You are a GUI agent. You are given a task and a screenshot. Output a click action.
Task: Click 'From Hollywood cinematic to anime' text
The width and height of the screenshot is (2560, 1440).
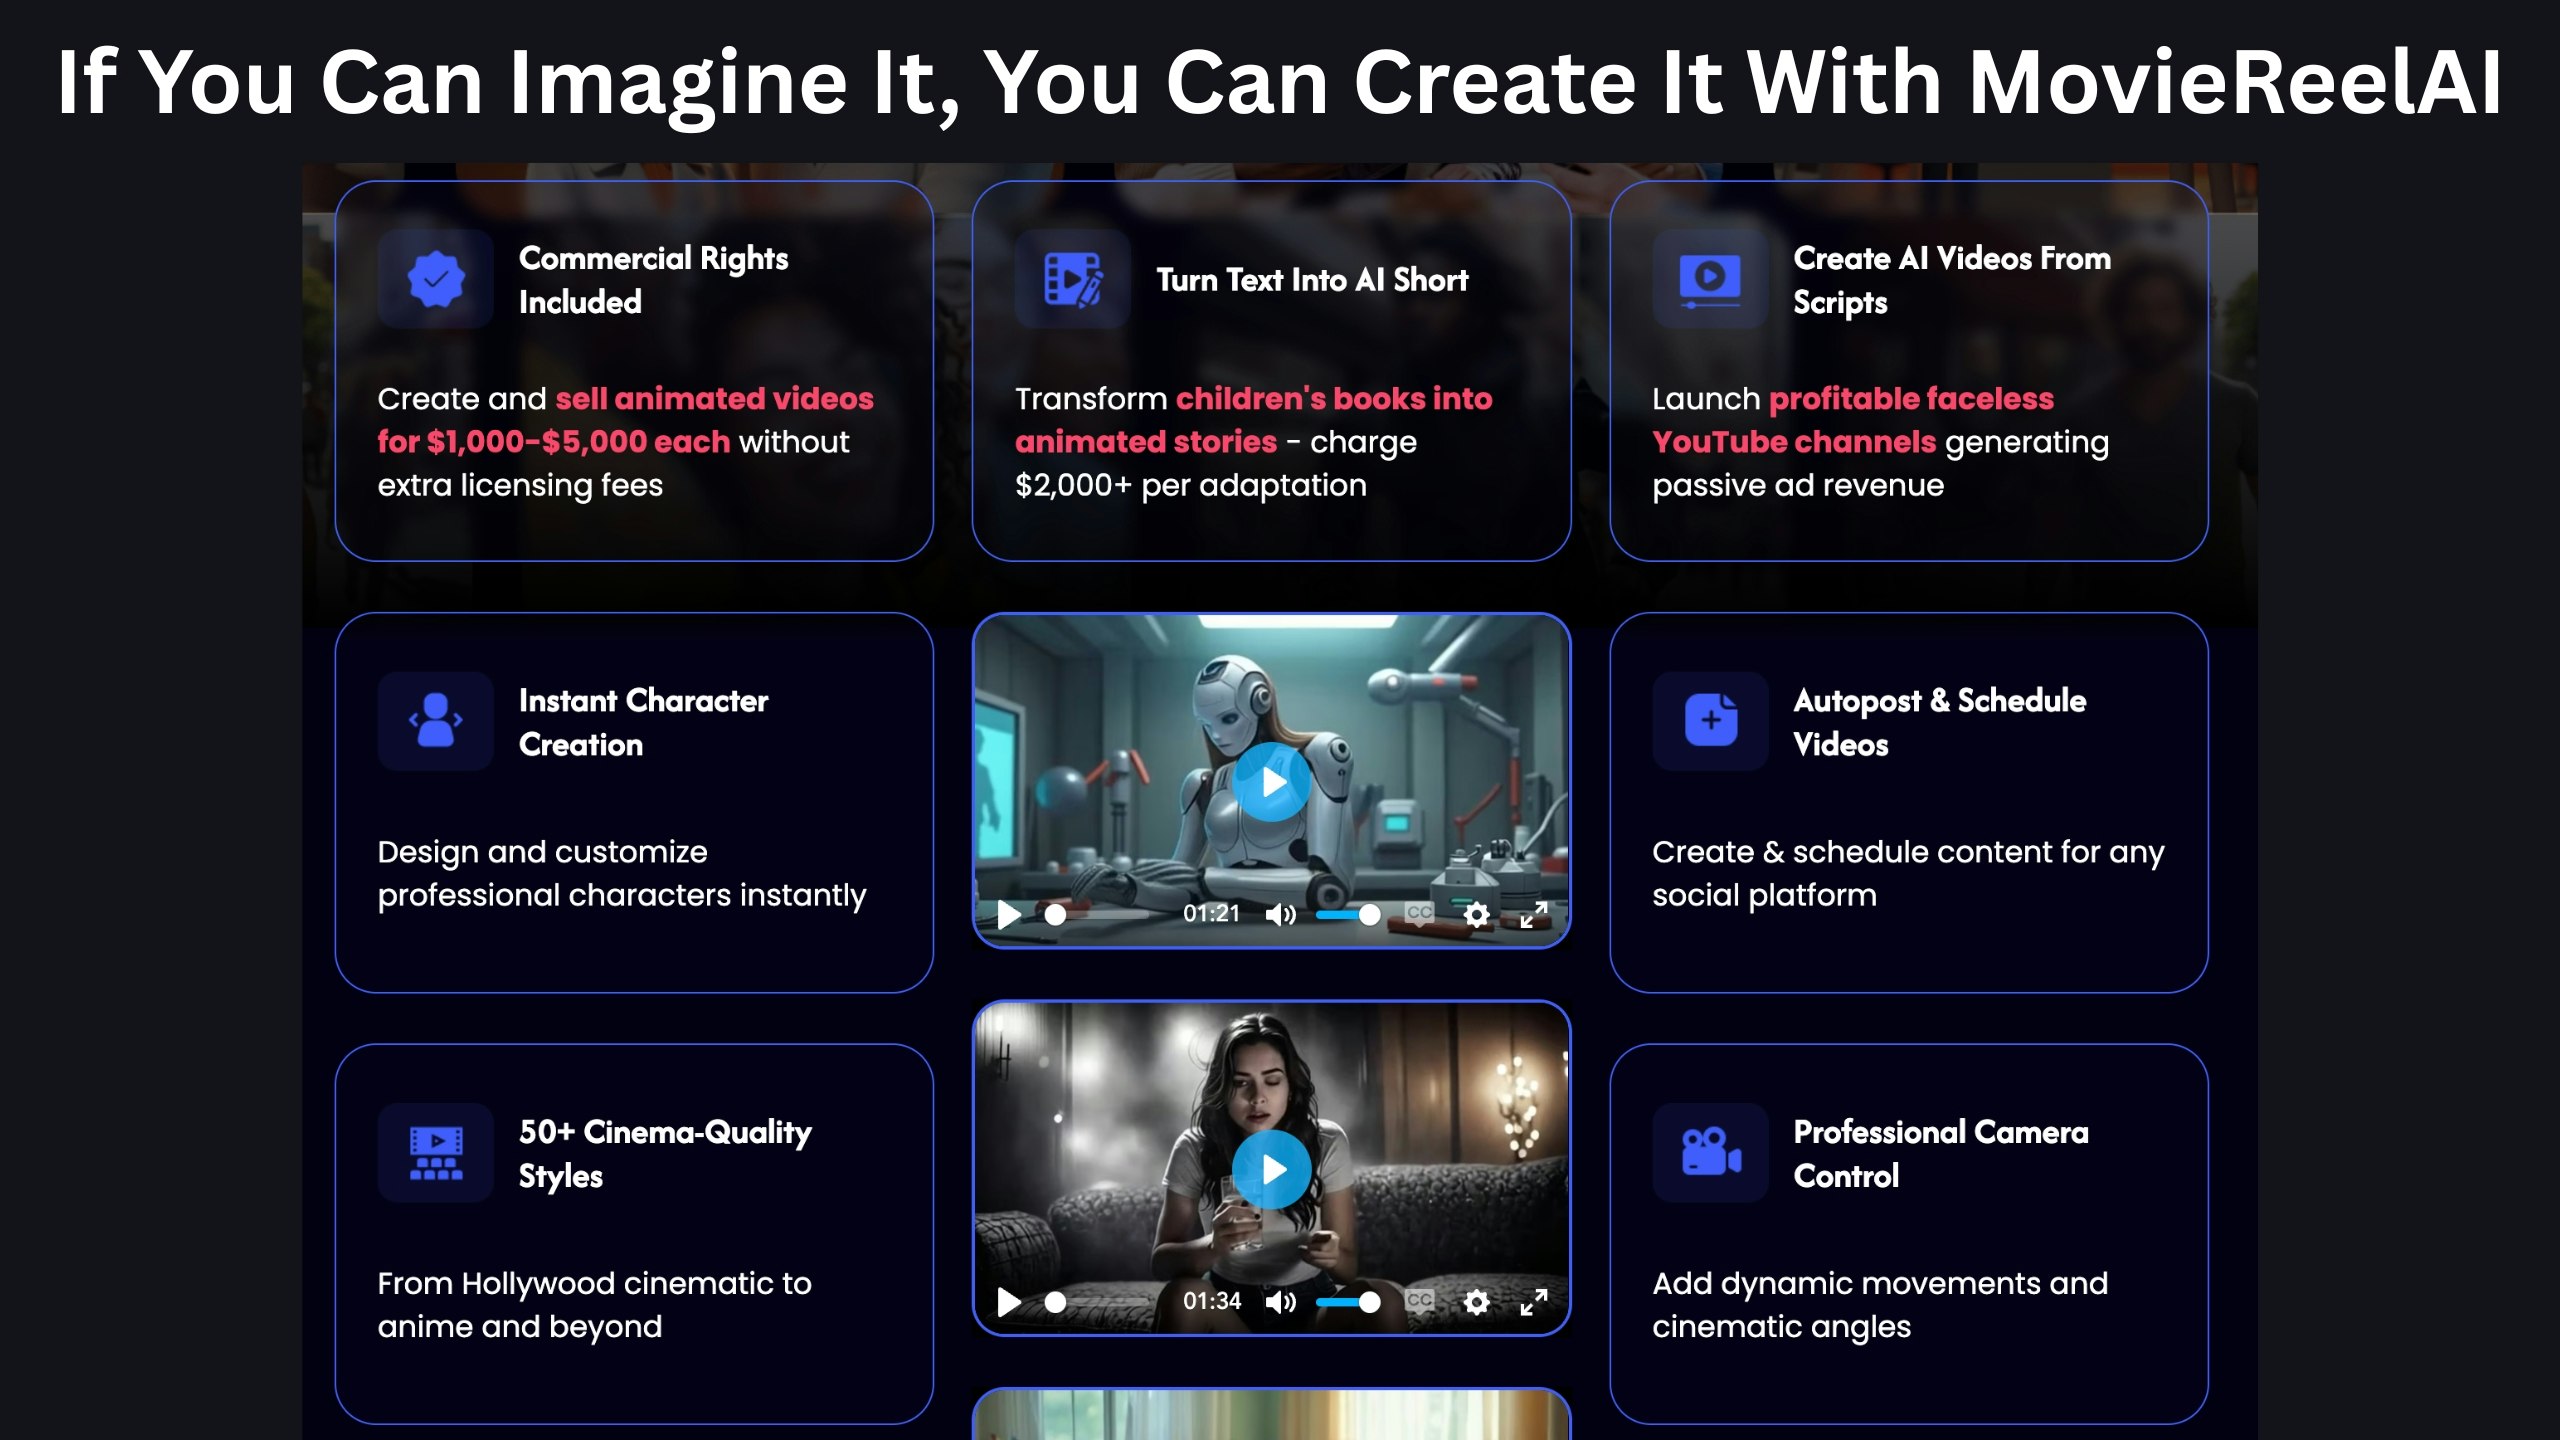(594, 1305)
